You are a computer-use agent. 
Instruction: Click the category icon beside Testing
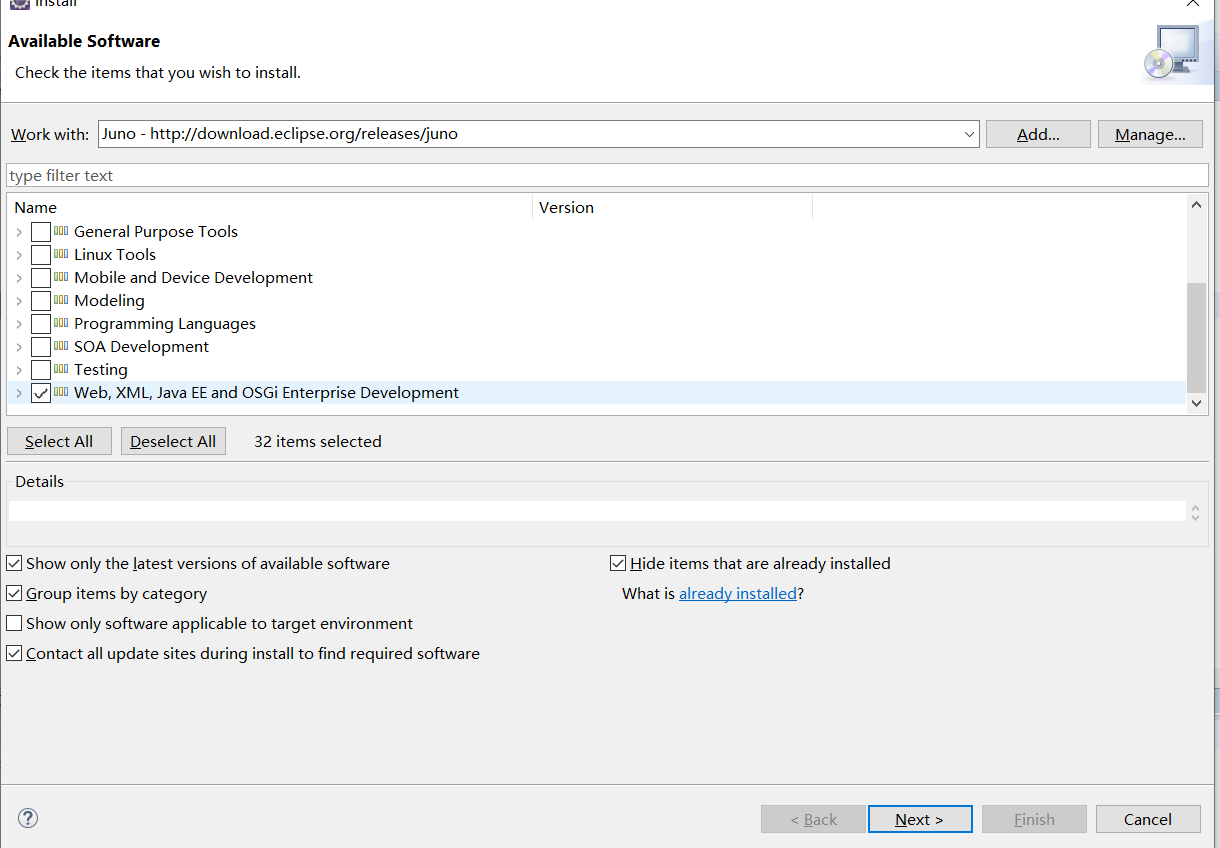59,369
